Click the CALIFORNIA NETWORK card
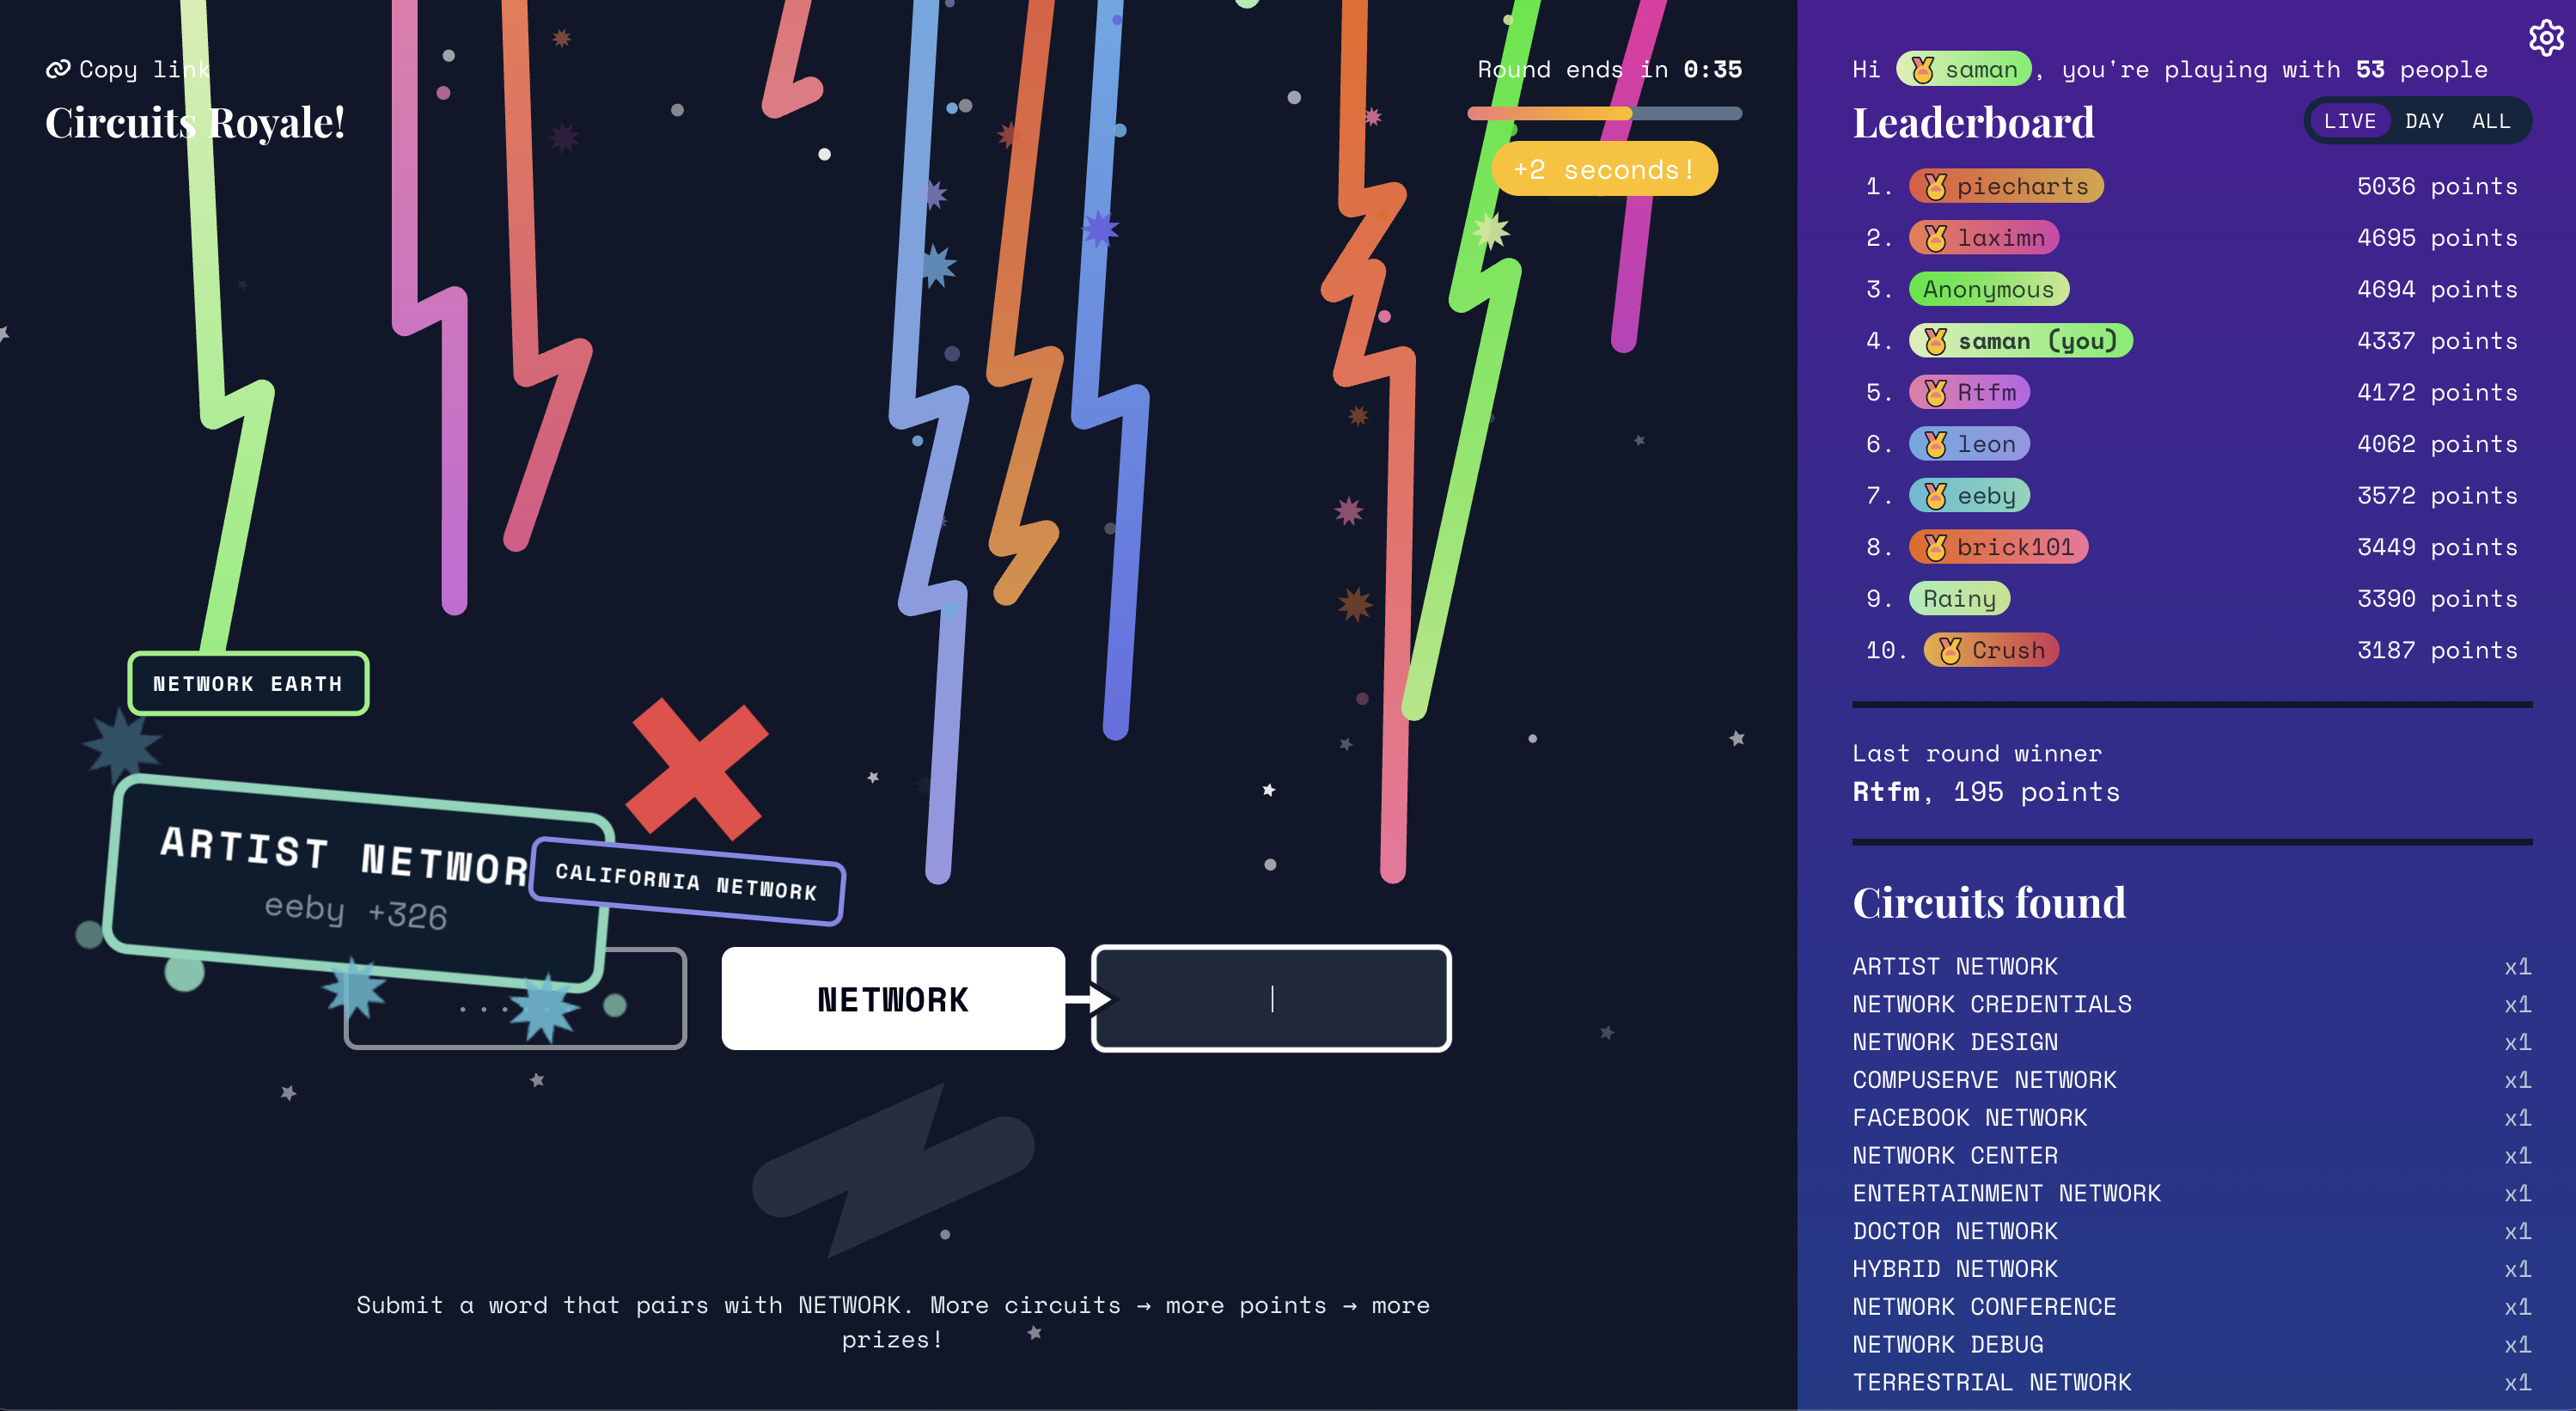The width and height of the screenshot is (2576, 1411). coord(686,881)
